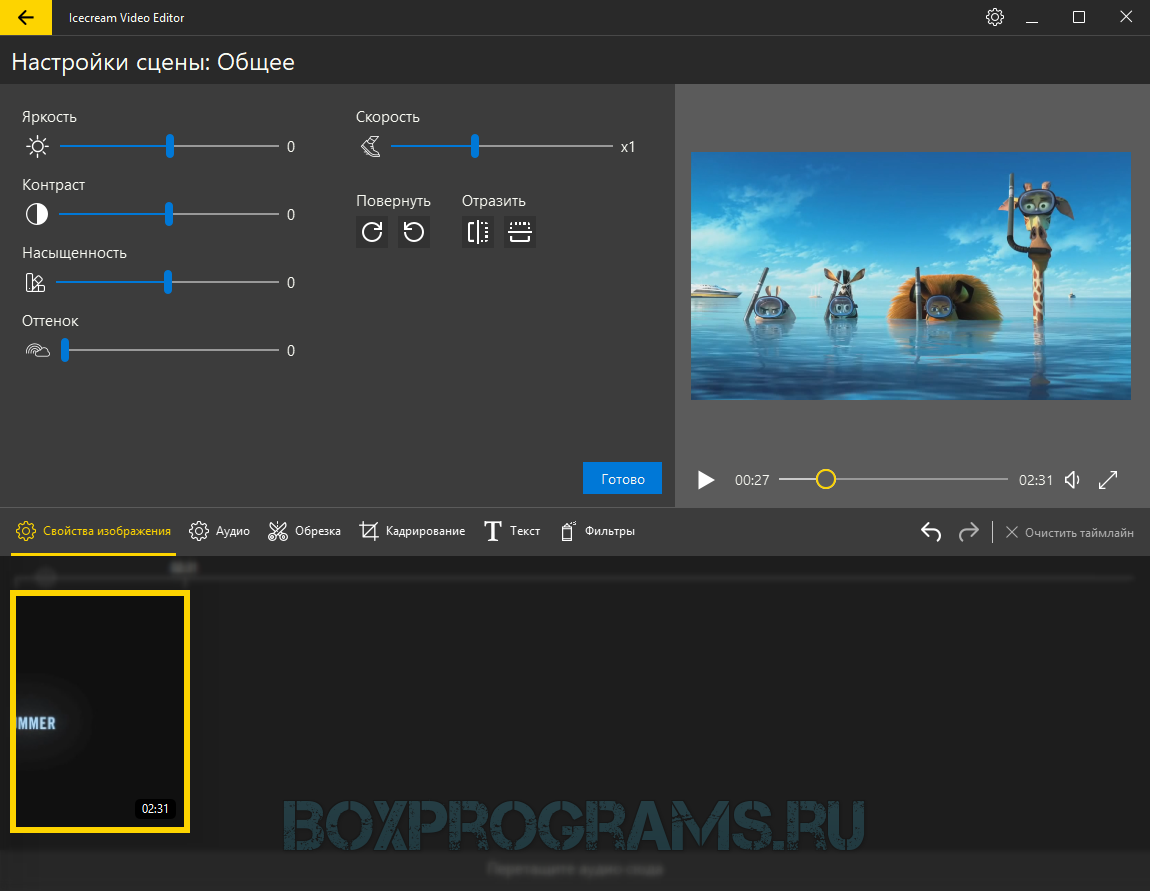Viewport: 1150px width, 891px height.
Task: Click the Отразить label
Action: pos(494,201)
